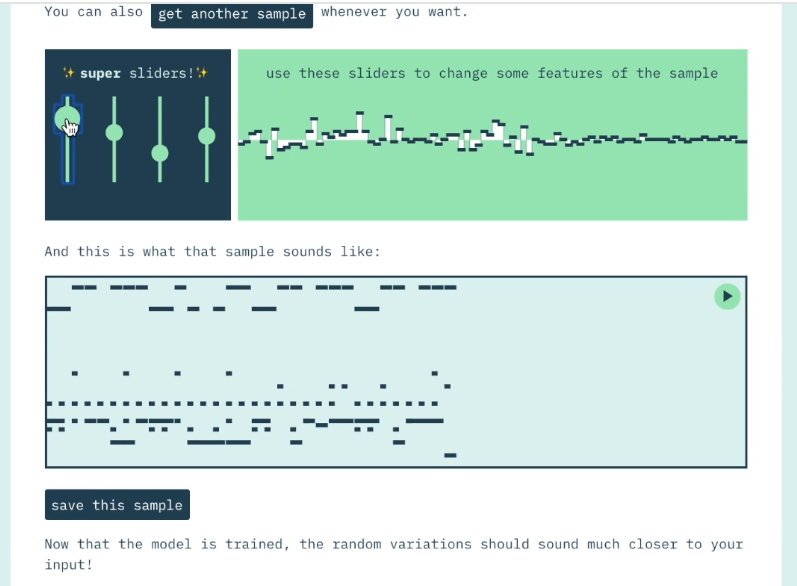Click the third slider's low-positioned handle
Image resolution: width=797 pixels, height=586 pixels.
point(160,153)
